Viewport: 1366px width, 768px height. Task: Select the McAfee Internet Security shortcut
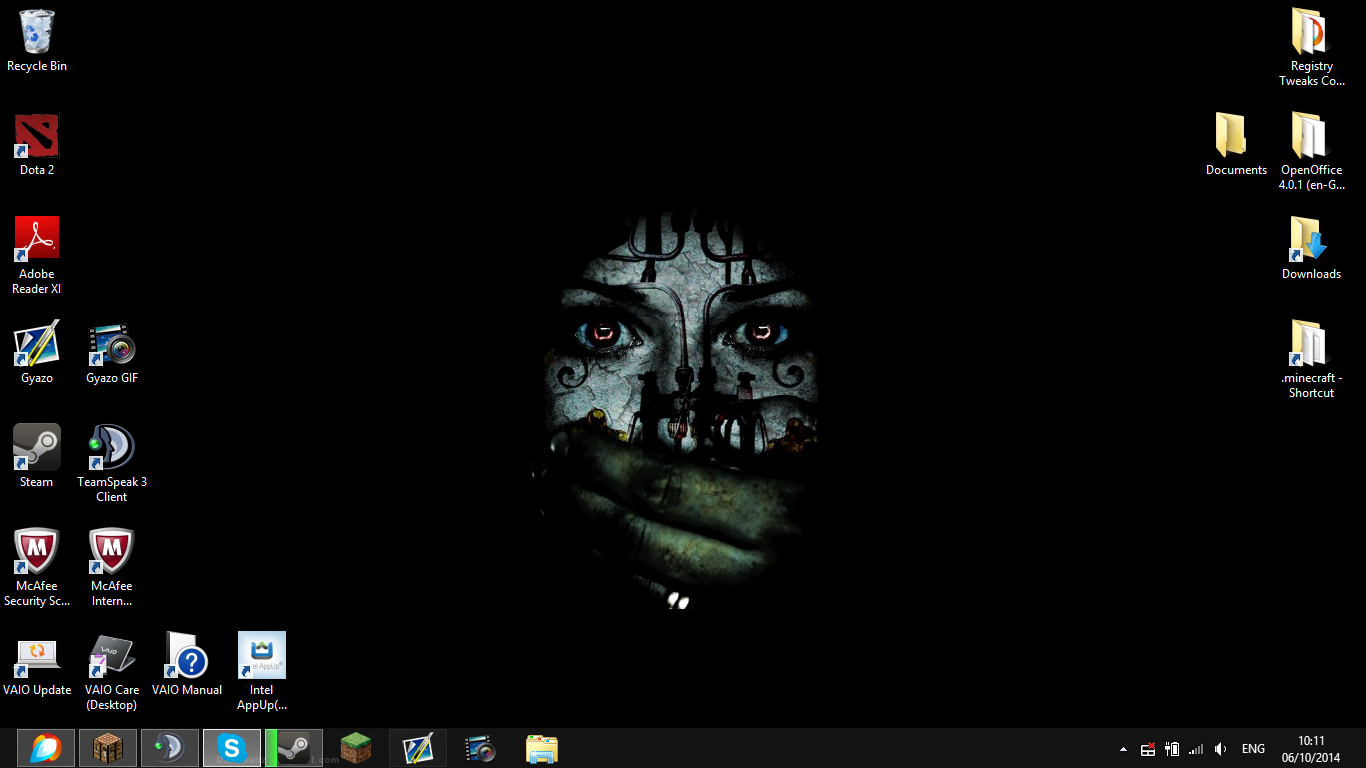tap(112, 568)
